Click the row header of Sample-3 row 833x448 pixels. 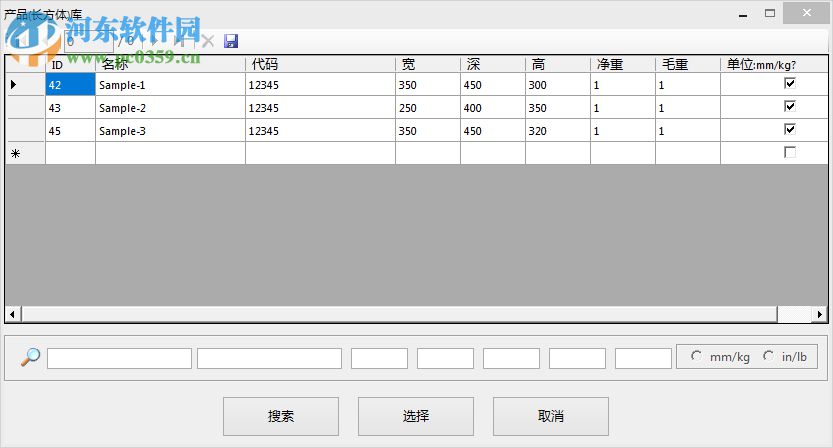point(25,131)
